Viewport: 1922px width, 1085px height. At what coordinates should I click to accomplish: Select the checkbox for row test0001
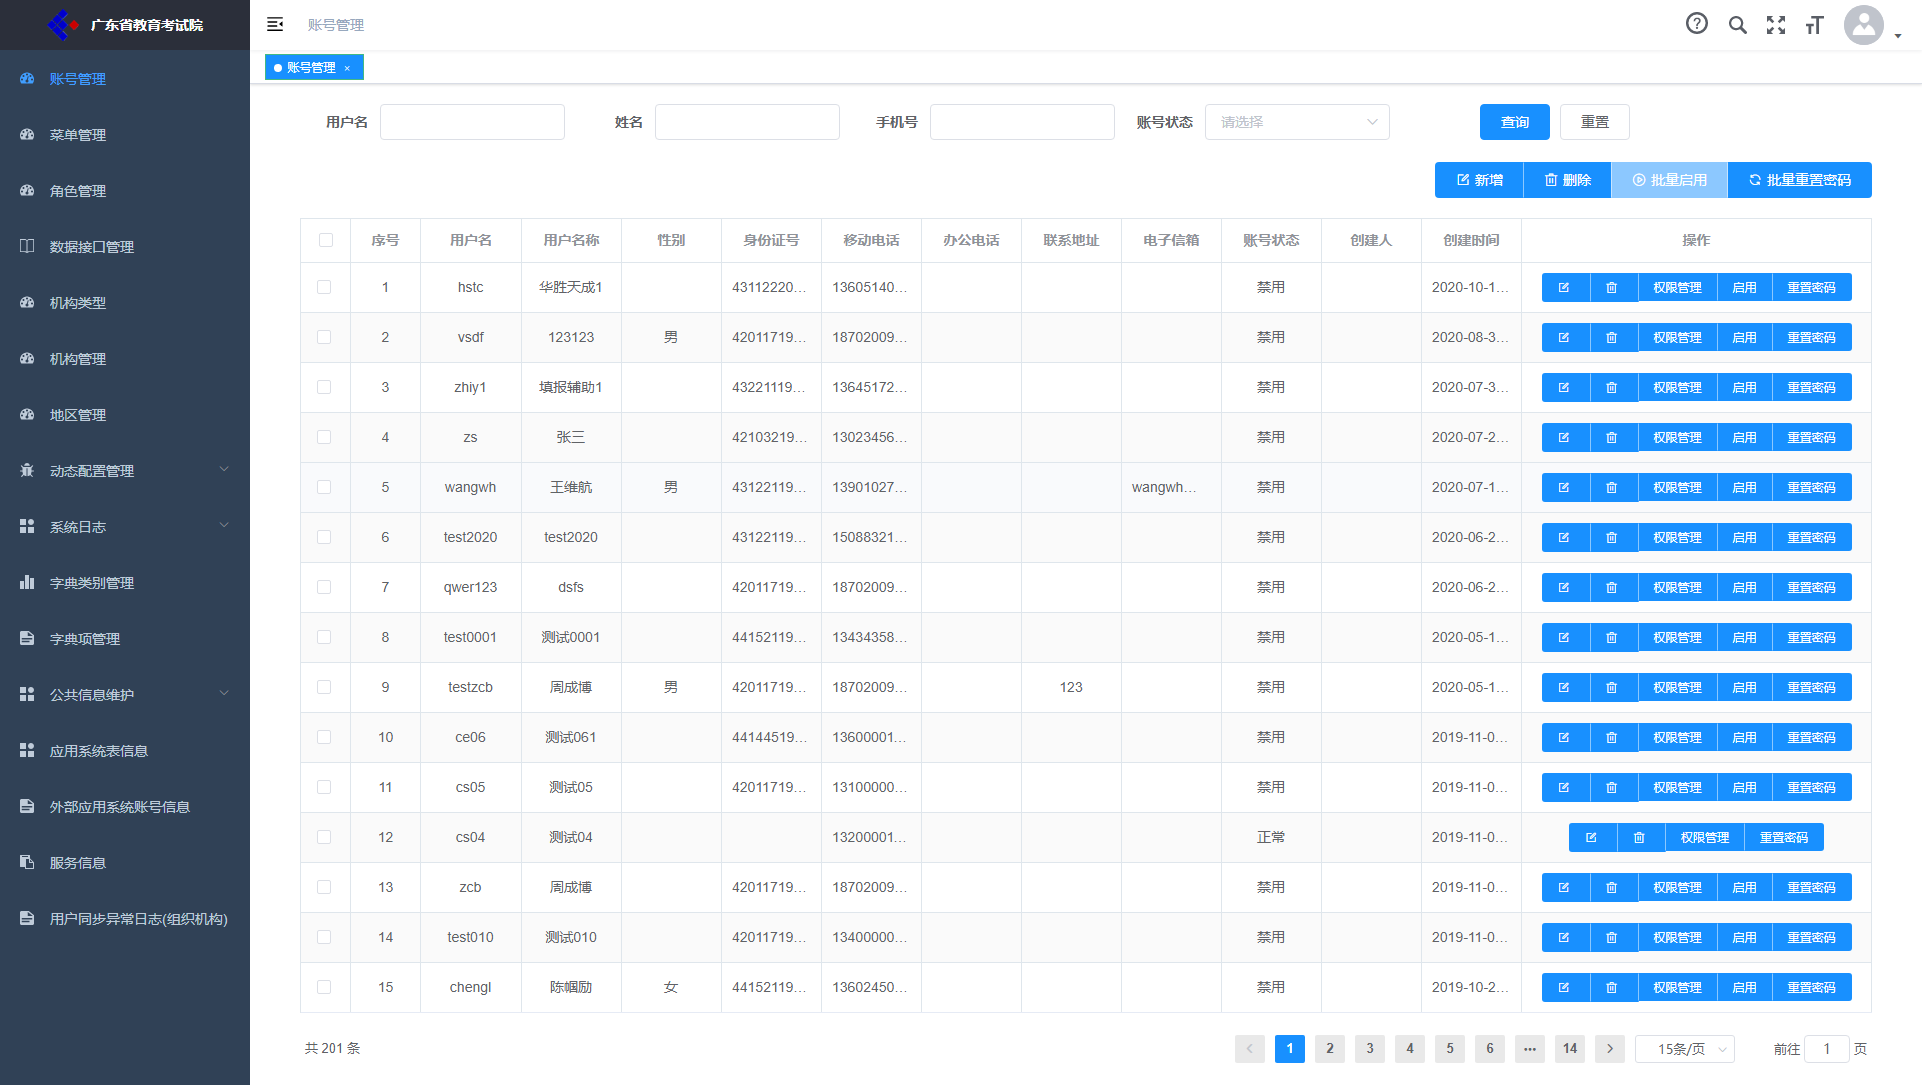(324, 637)
